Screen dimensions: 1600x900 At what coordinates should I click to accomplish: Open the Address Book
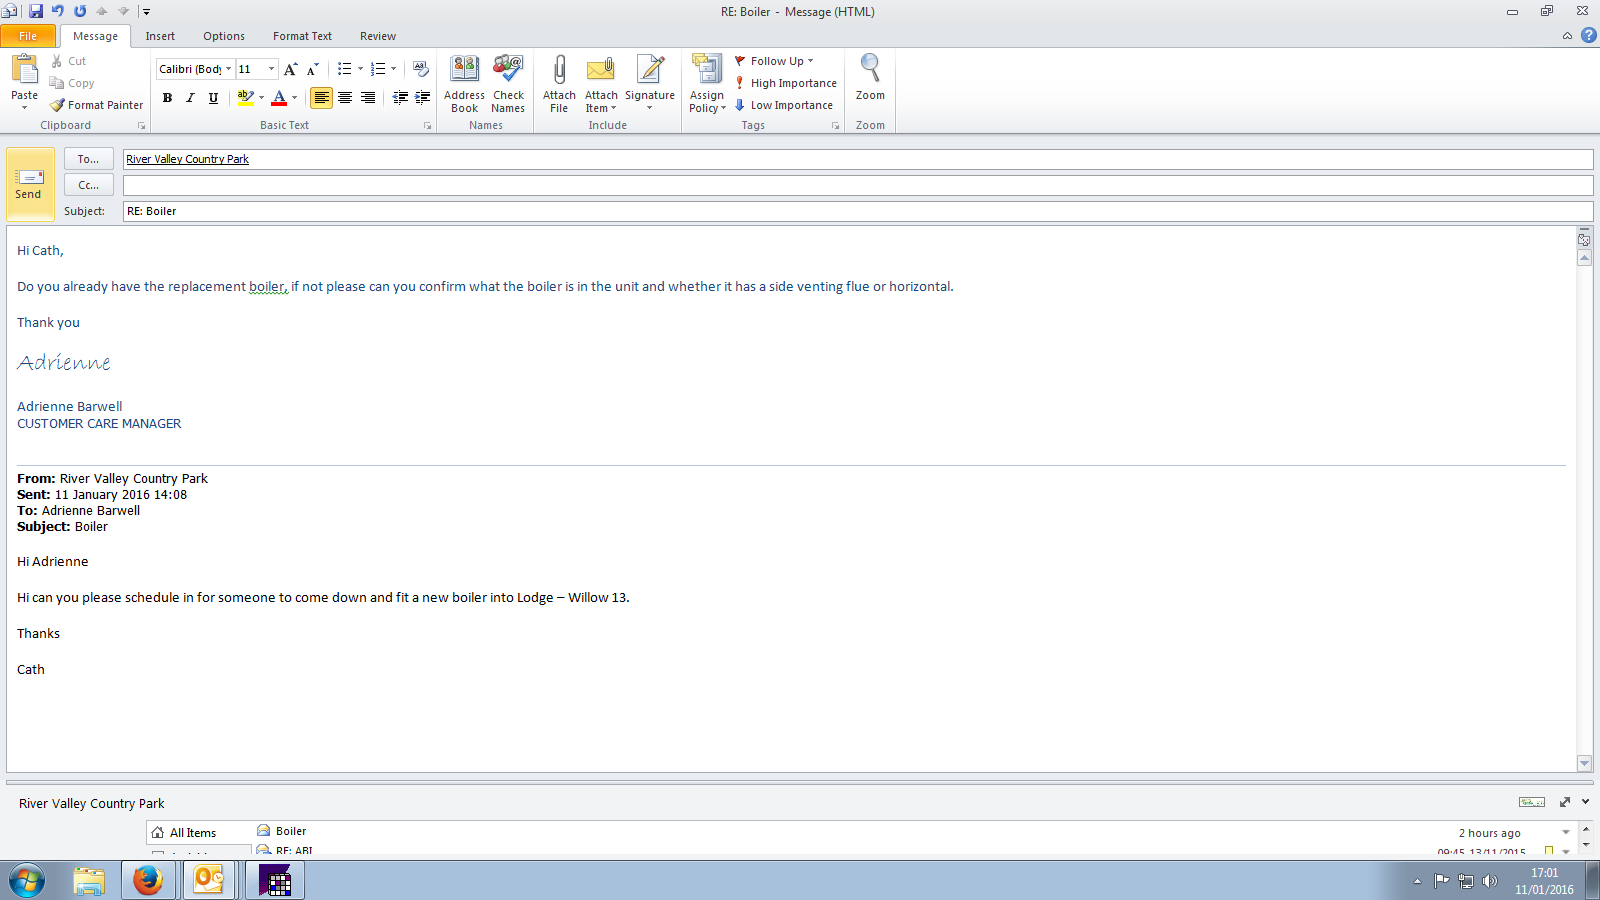click(464, 84)
